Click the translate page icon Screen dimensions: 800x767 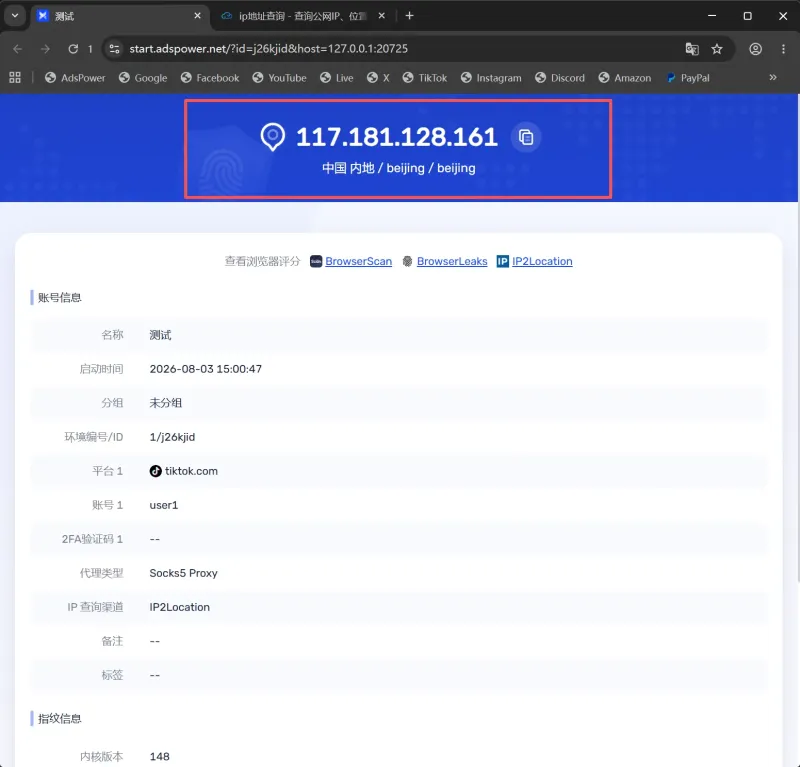pyautogui.click(x=692, y=49)
